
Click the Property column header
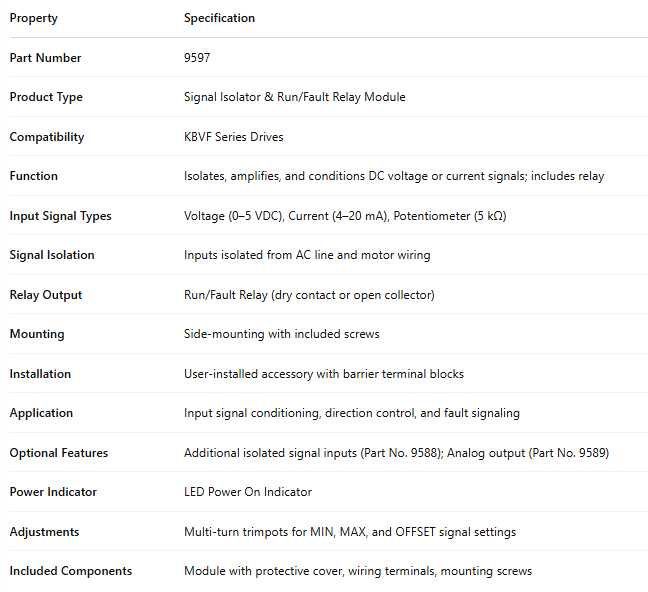click(34, 18)
